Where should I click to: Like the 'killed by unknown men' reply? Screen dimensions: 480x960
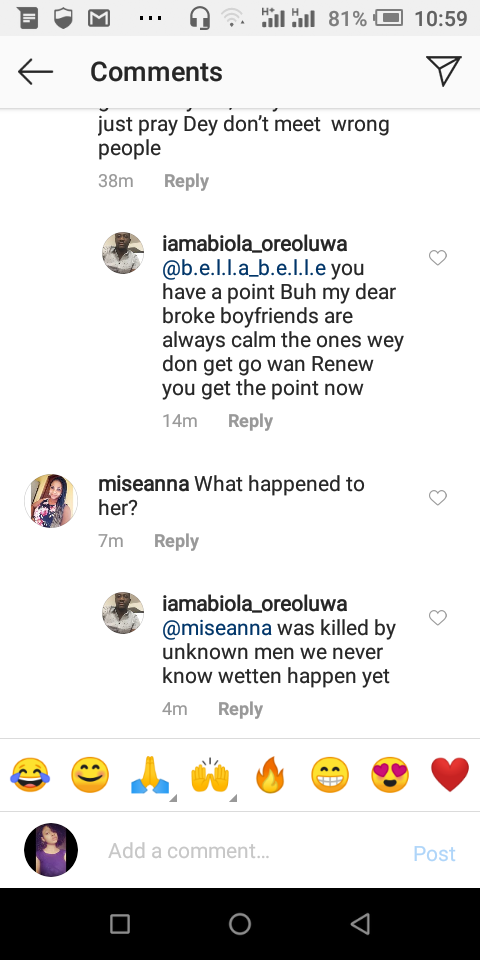[438, 618]
